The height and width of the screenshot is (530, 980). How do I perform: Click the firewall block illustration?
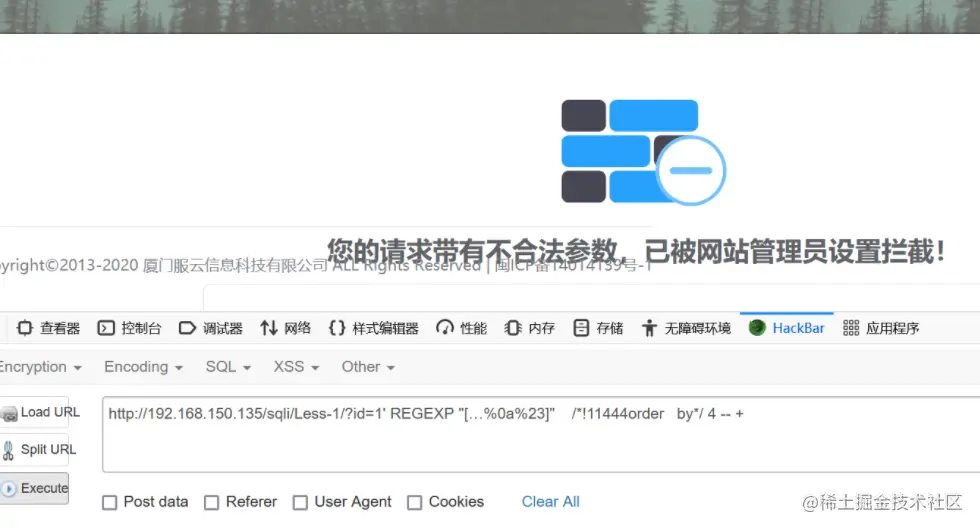click(x=643, y=152)
